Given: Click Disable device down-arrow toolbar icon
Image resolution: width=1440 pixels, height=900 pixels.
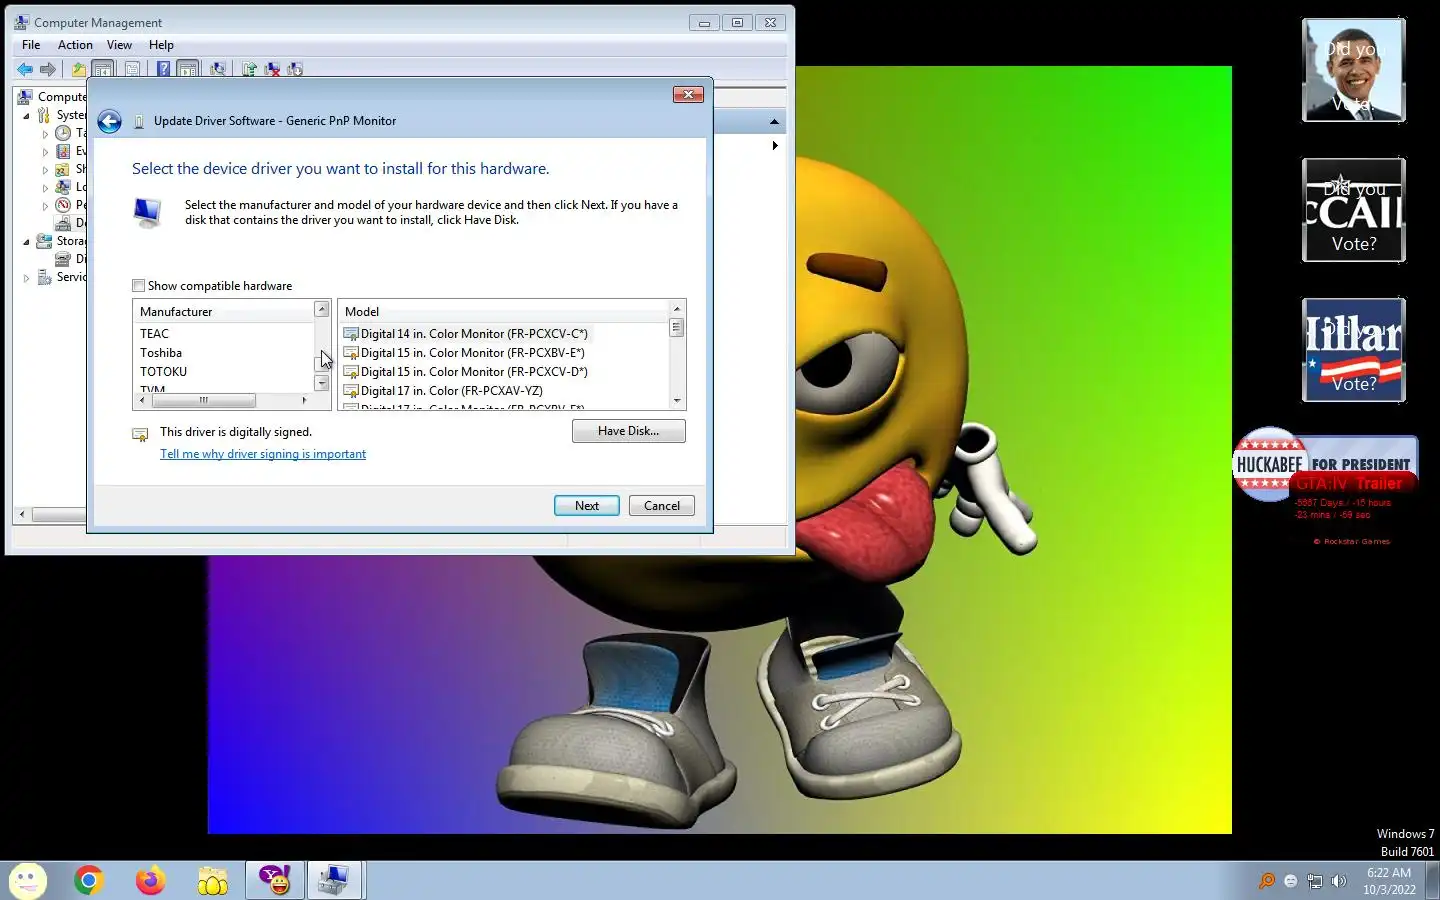Looking at the screenshot, I should [295, 69].
